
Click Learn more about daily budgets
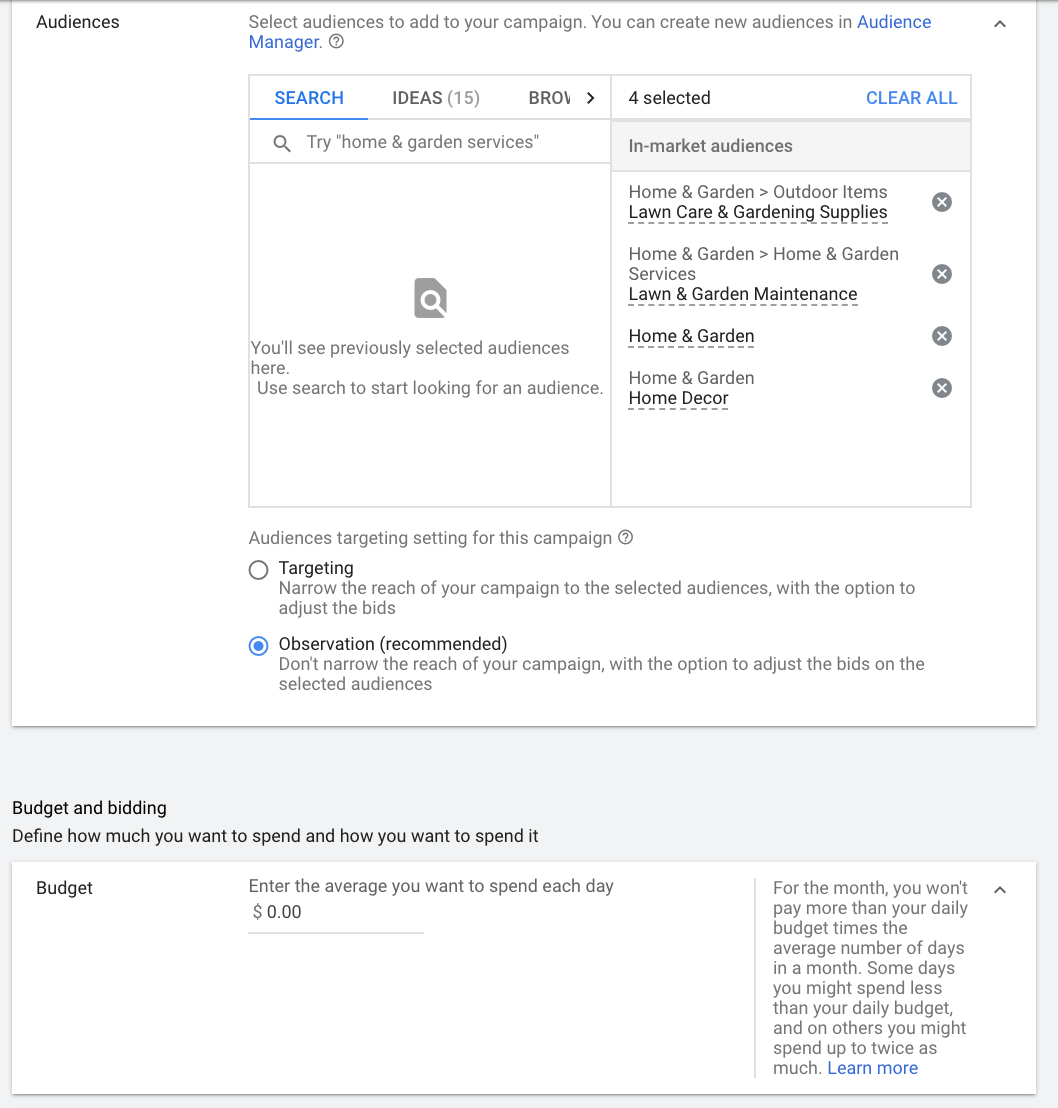point(871,1067)
